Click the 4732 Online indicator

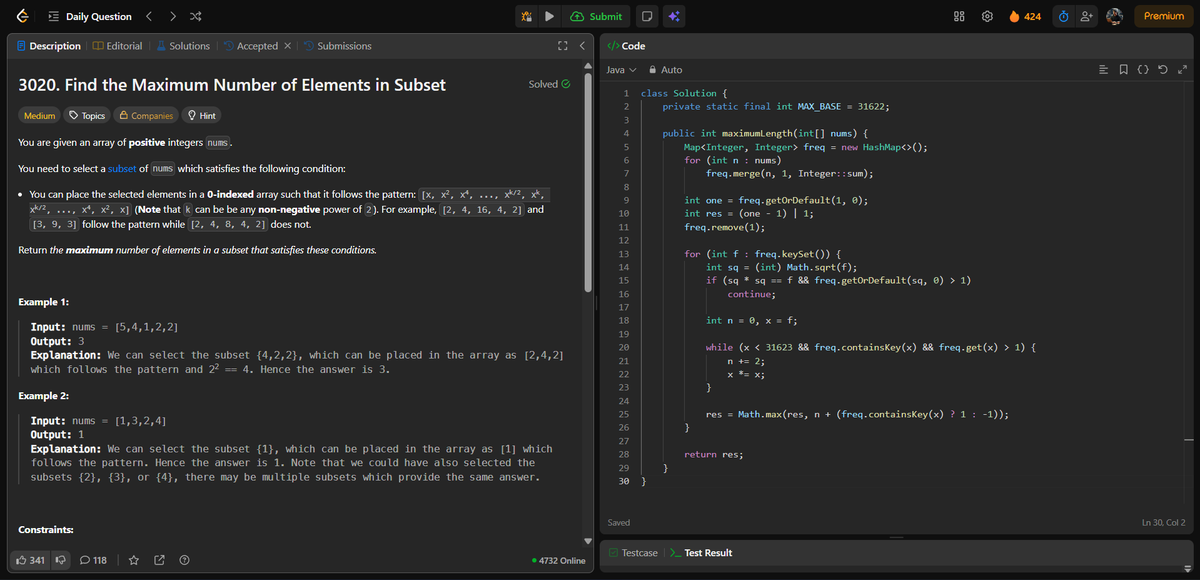point(560,561)
